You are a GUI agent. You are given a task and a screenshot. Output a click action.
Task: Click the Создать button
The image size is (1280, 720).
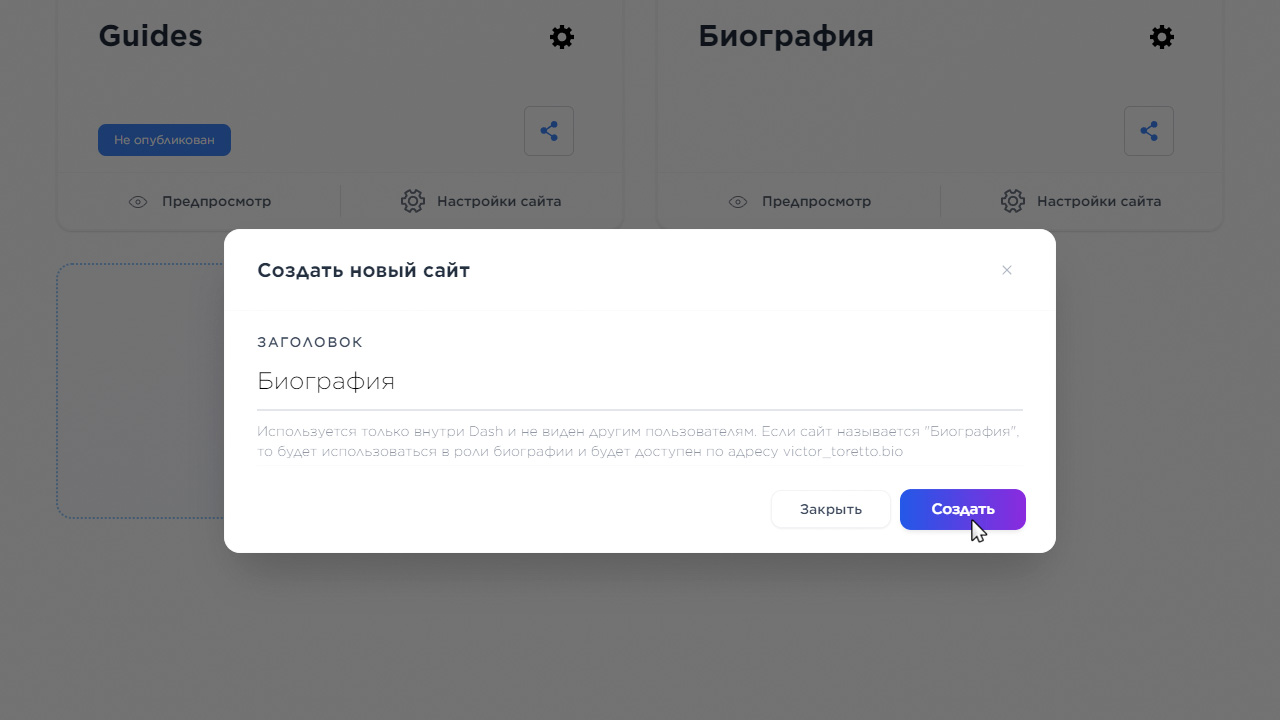tap(963, 509)
